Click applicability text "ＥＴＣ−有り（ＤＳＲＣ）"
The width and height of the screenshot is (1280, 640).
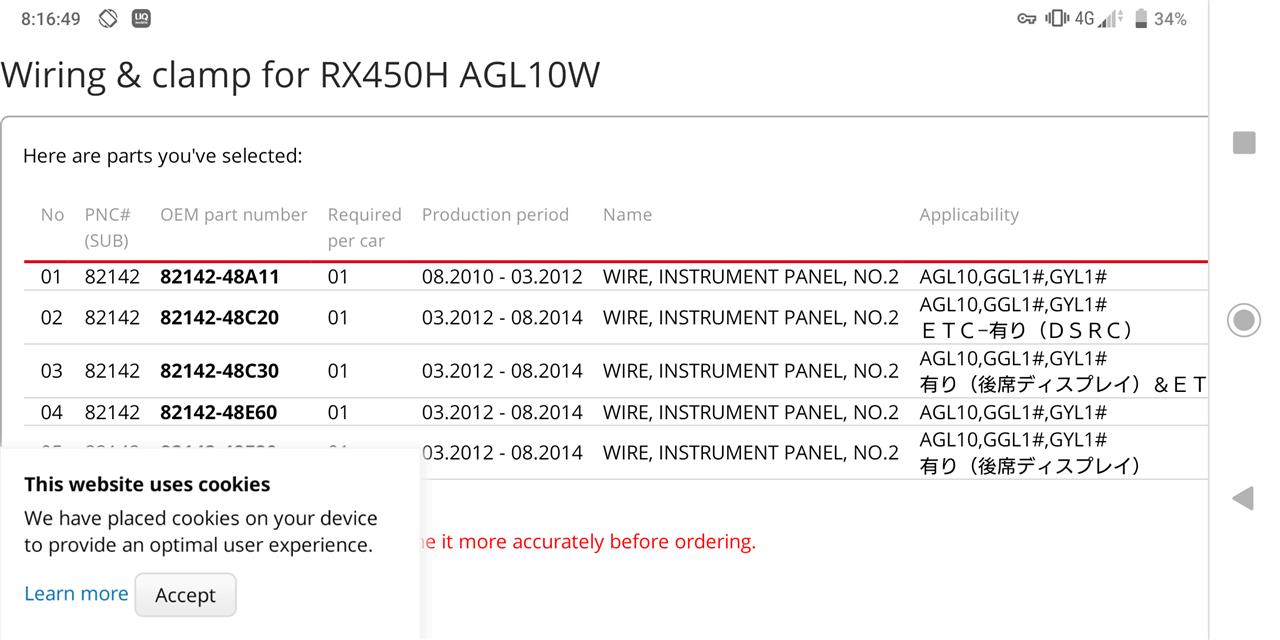coord(1027,331)
